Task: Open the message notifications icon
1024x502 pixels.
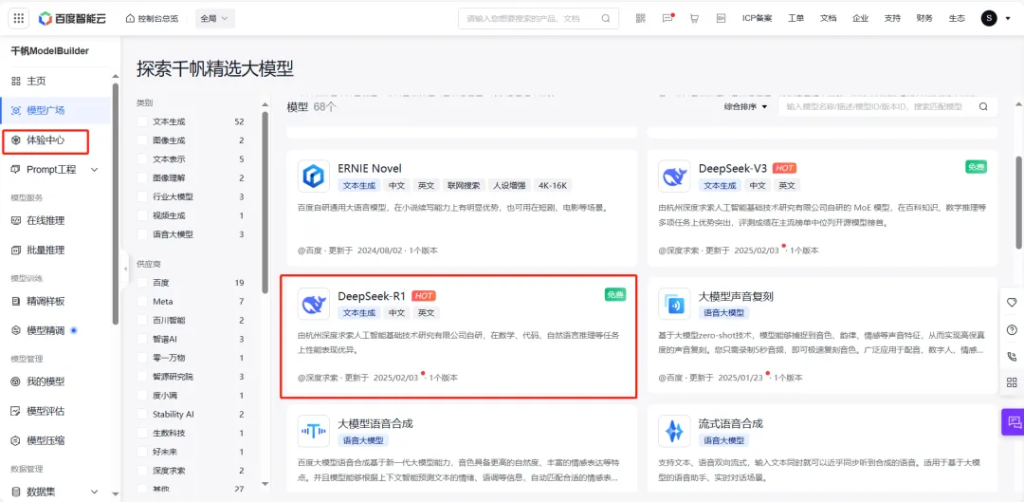Action: [667, 18]
